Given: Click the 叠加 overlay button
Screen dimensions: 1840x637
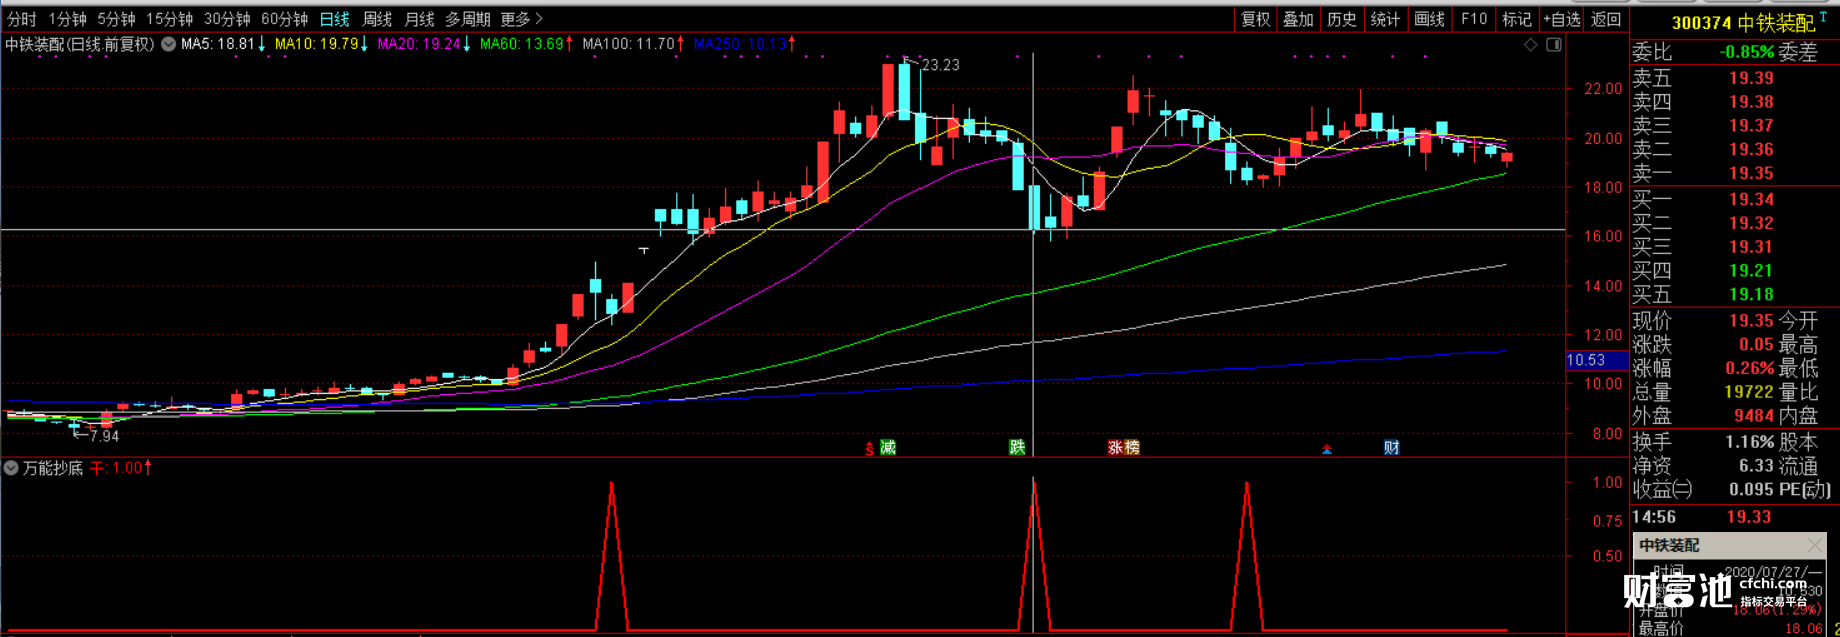Looking at the screenshot, I should pyautogui.click(x=1298, y=19).
